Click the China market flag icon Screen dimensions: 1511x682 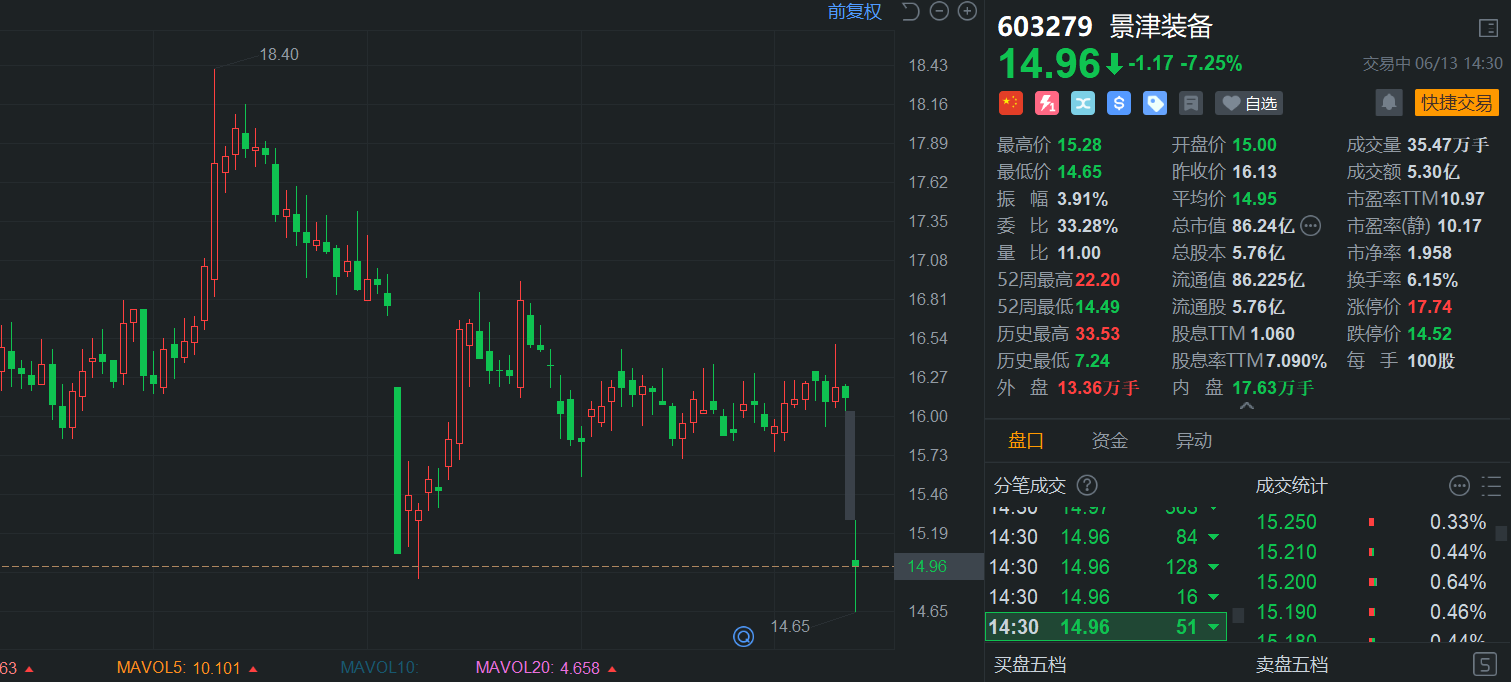[x=1011, y=103]
